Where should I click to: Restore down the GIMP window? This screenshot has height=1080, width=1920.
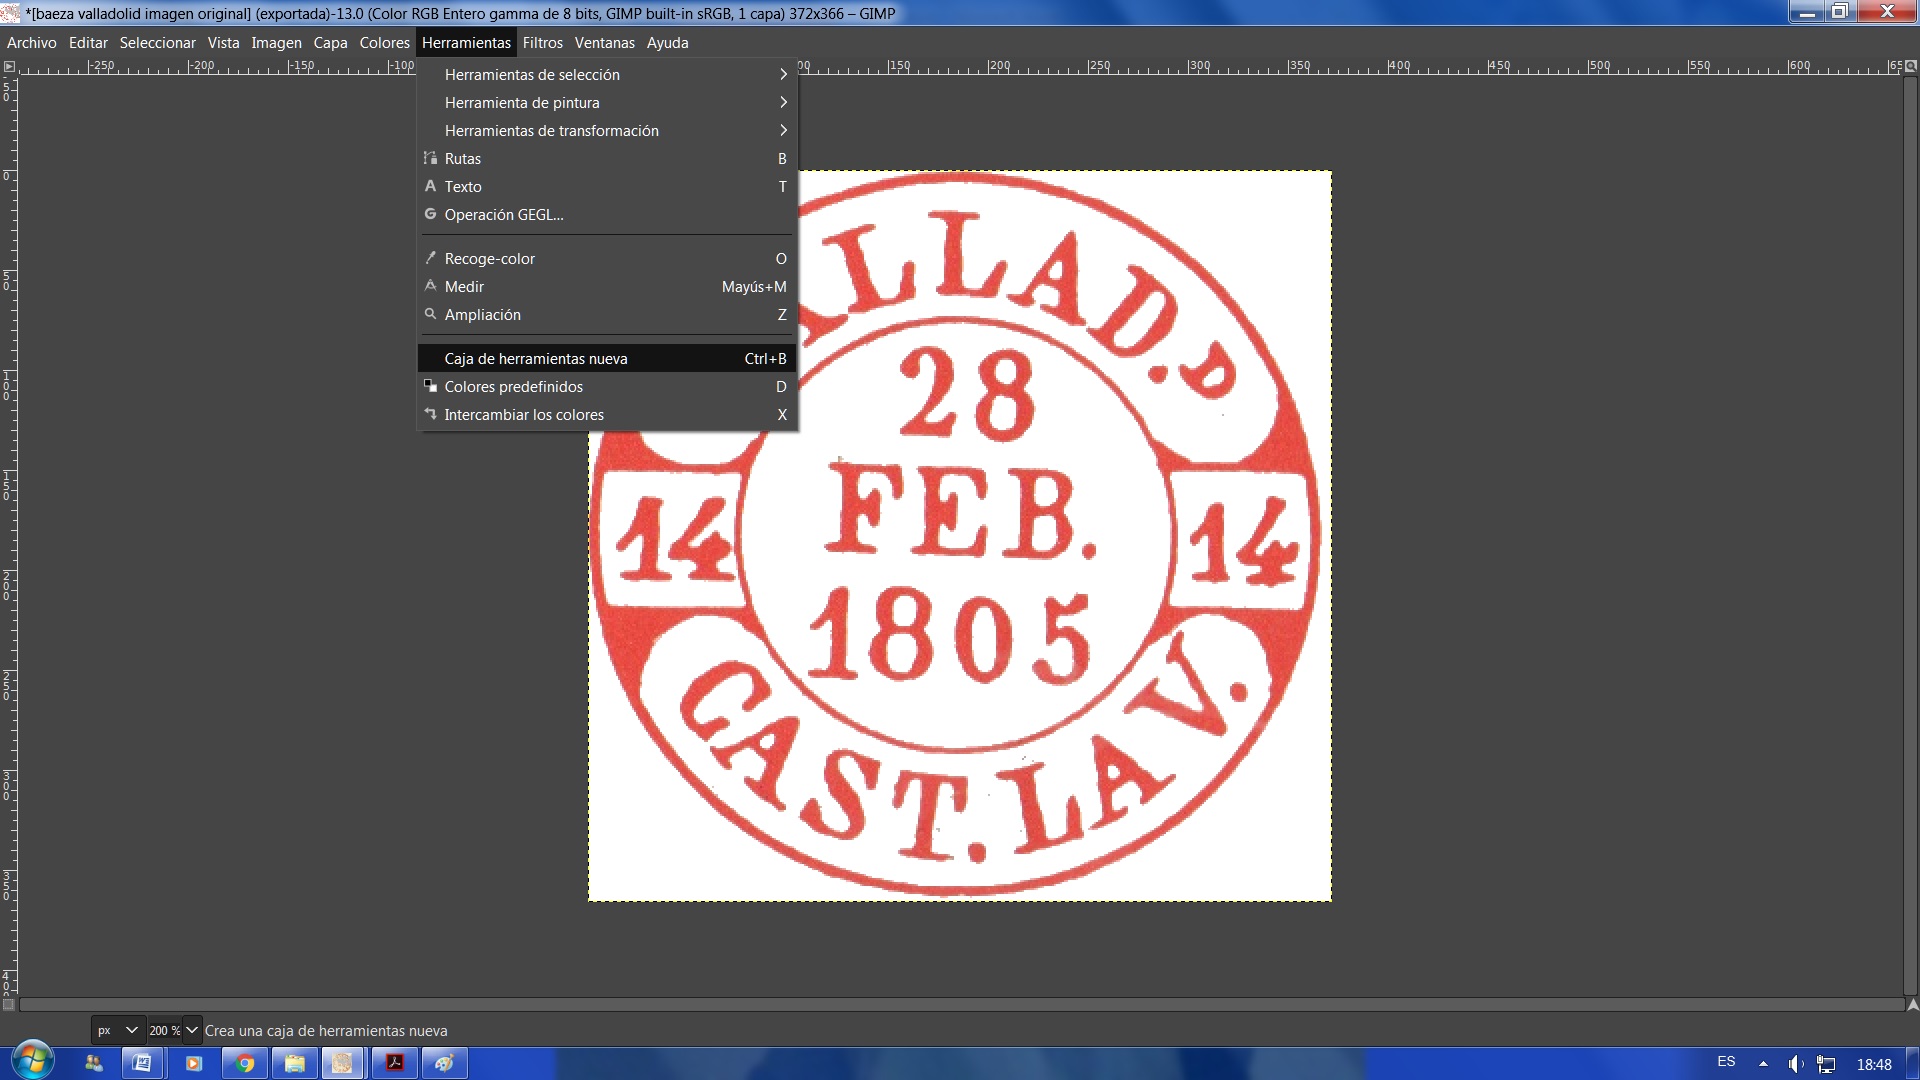pyautogui.click(x=1839, y=12)
